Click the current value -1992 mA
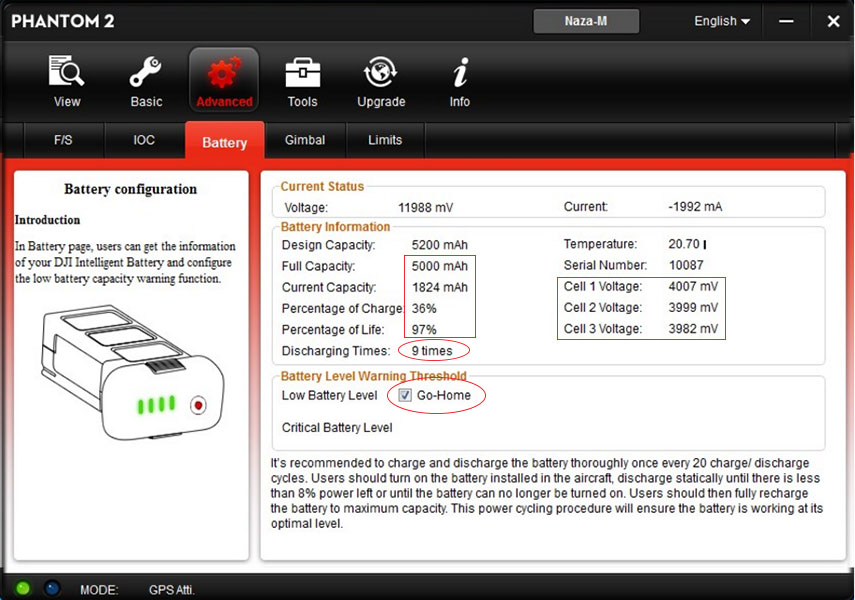Screen dimensions: 855x600 [695, 207]
